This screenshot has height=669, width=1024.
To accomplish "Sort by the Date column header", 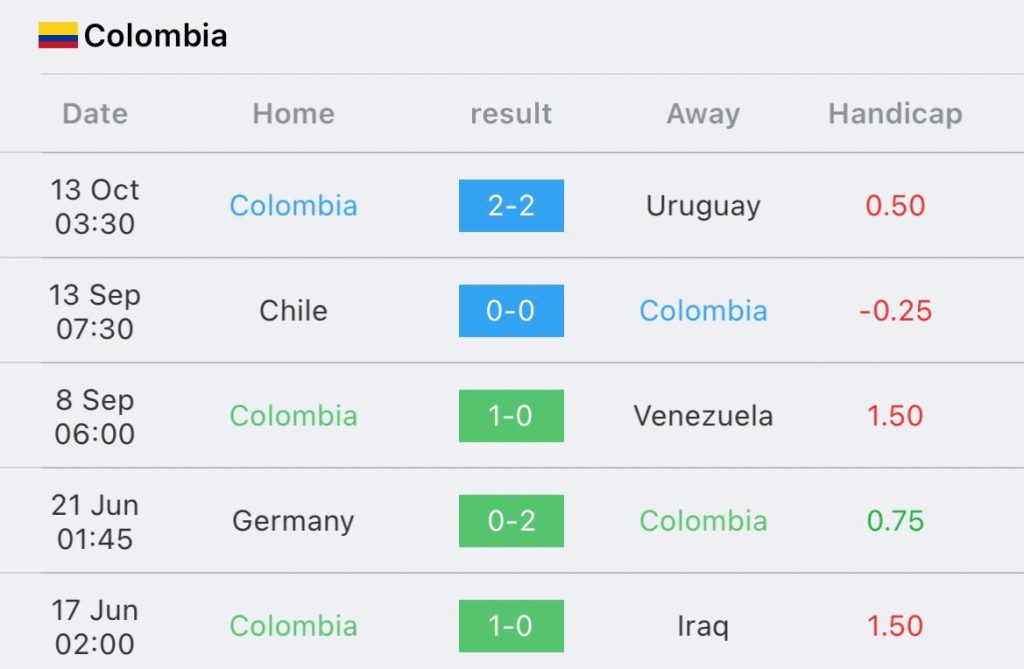I will click(x=95, y=114).
